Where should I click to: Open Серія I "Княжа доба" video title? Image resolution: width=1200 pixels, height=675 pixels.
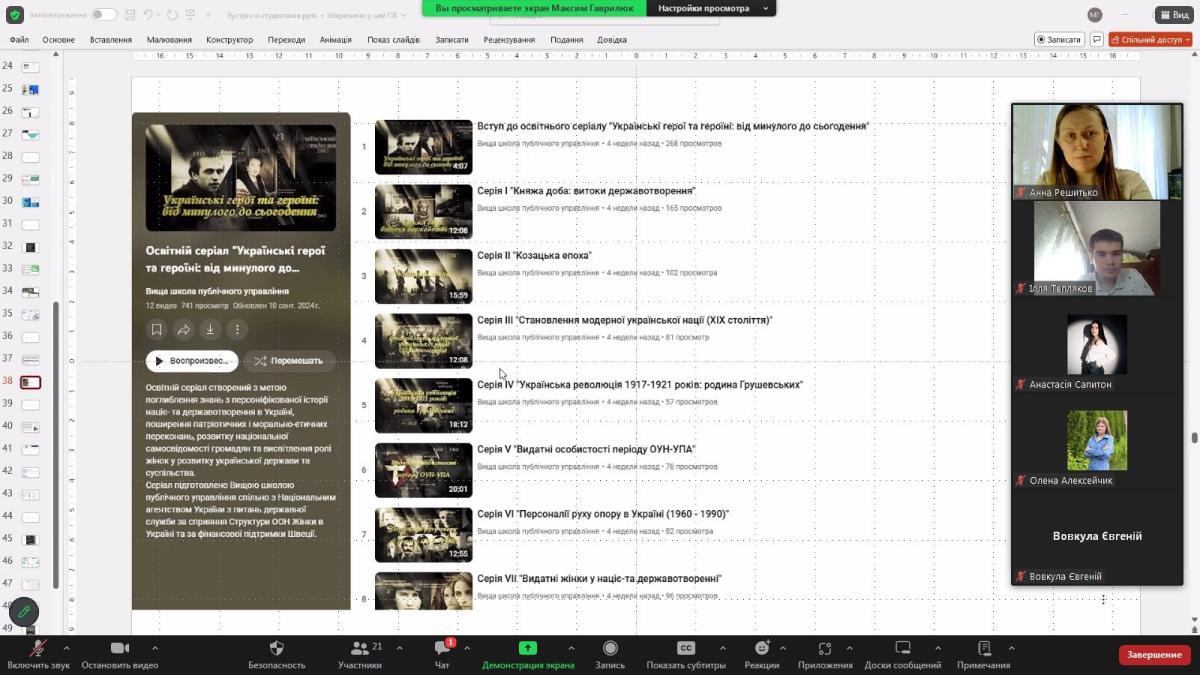(x=587, y=191)
